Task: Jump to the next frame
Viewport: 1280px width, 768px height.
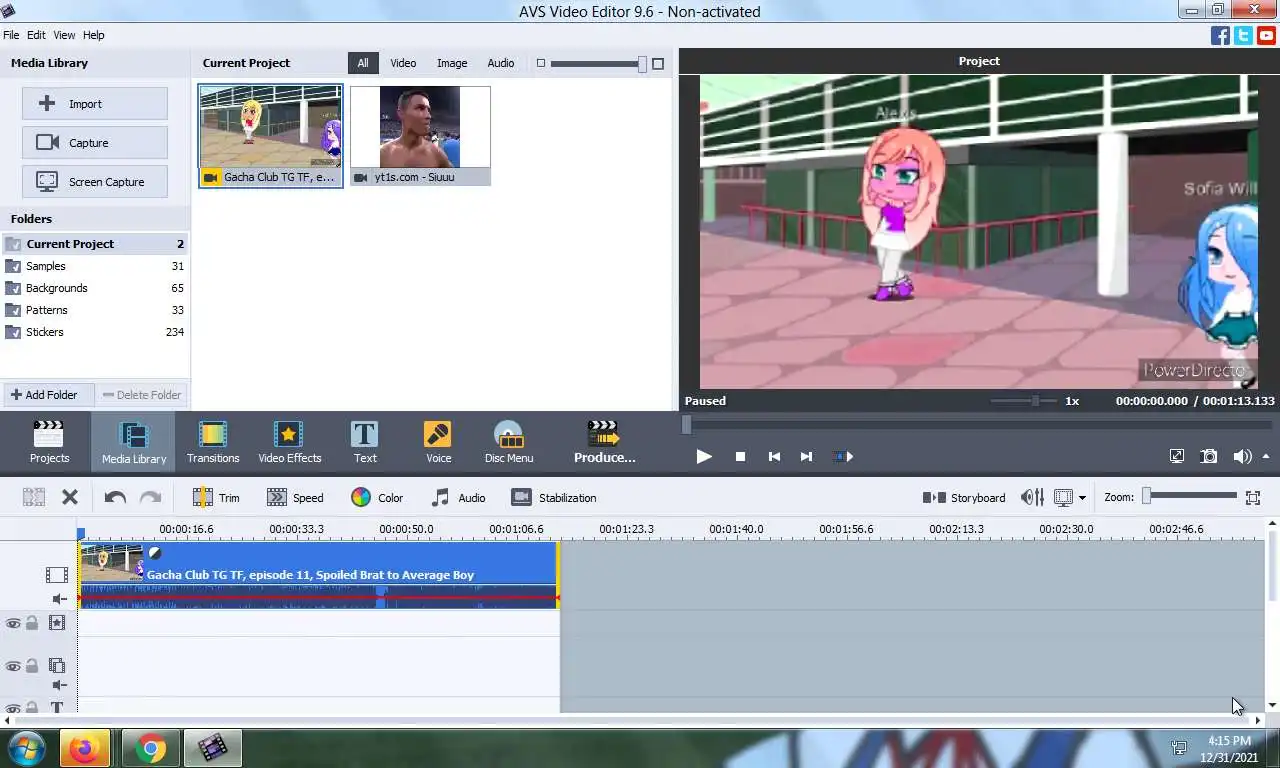Action: (806, 456)
